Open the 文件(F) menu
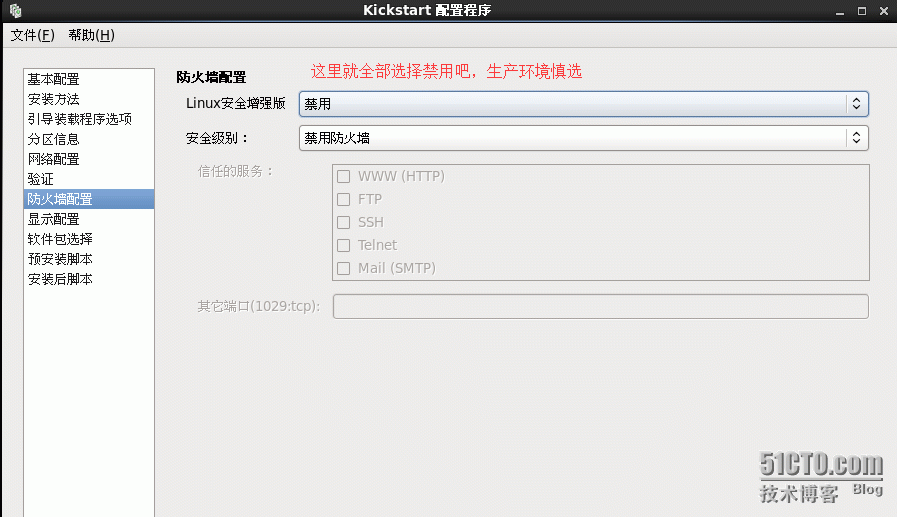This screenshot has width=897, height=517. [x=33, y=35]
